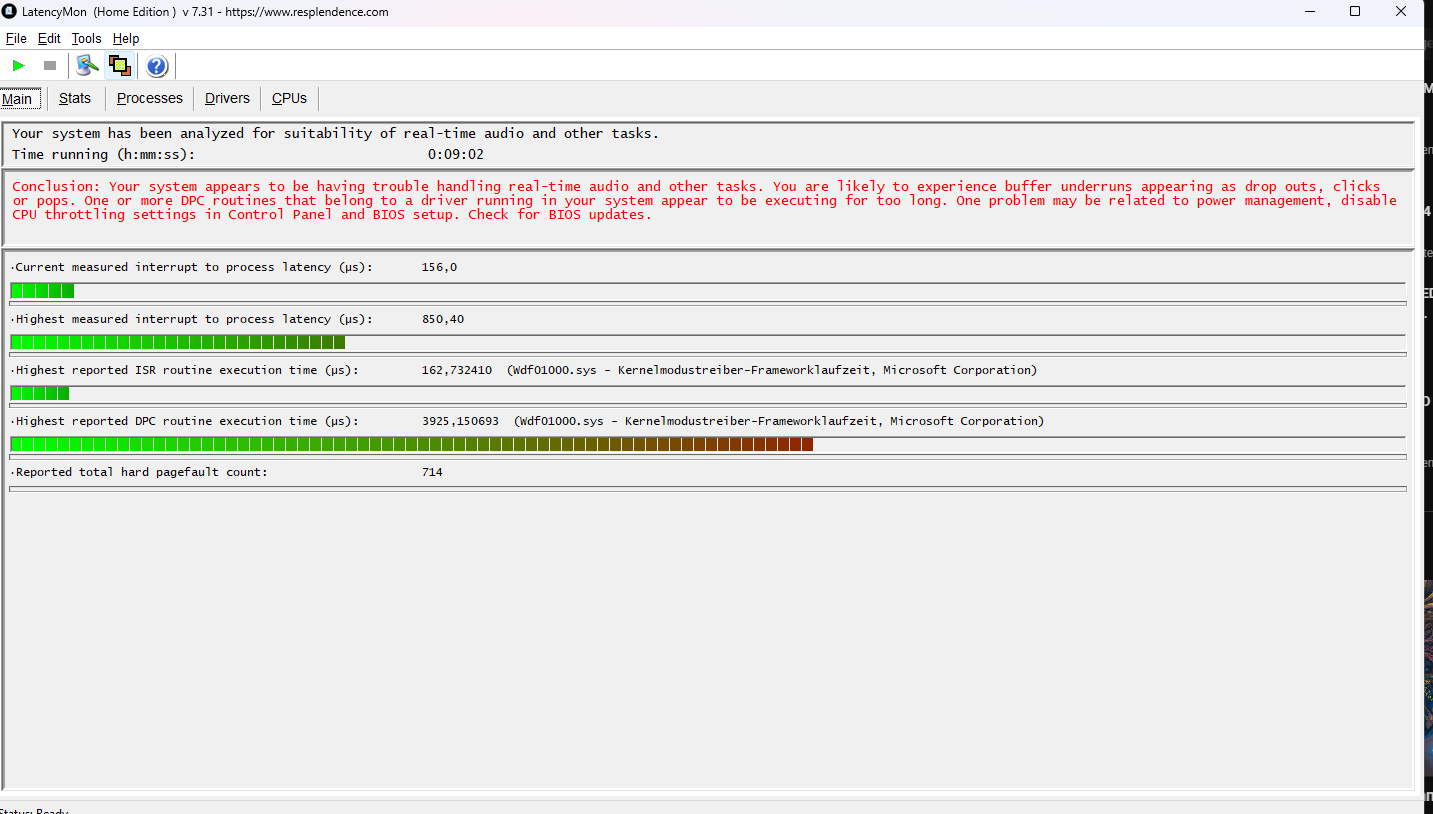Click the Wdf01000.sys driver name on DPC row
The image size is (1433, 814).
coord(562,421)
